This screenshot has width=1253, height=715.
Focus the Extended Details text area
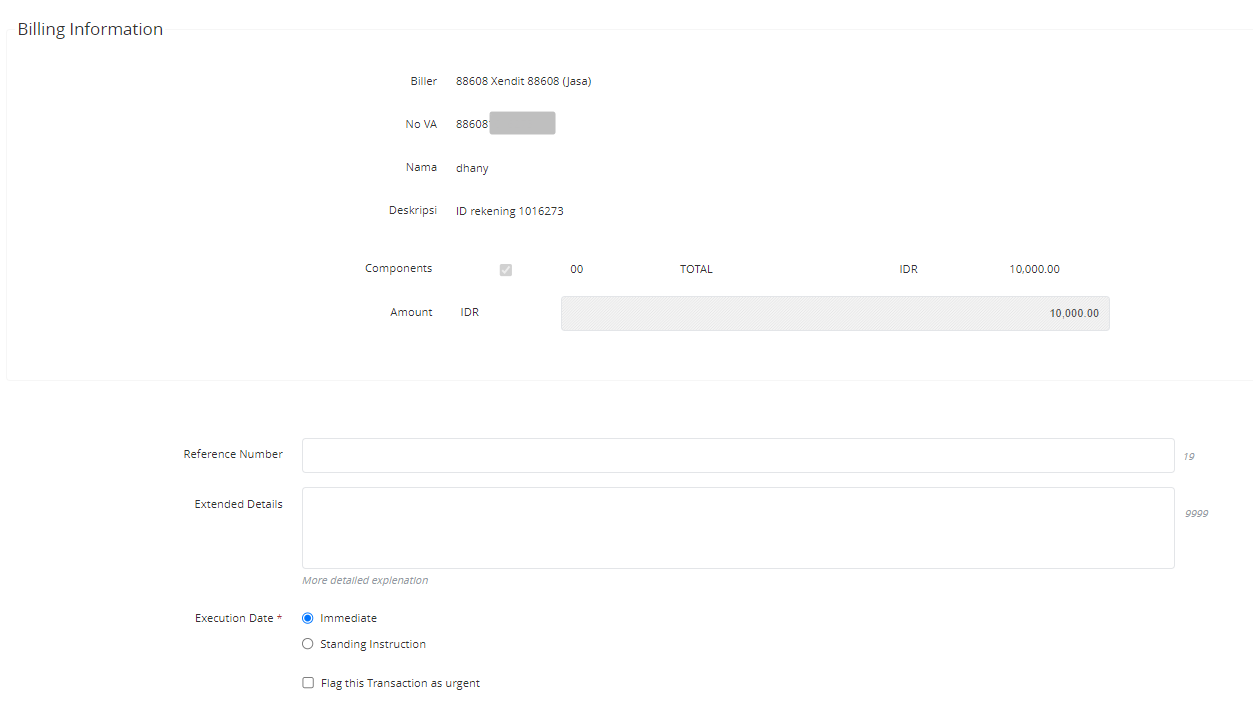(737, 528)
